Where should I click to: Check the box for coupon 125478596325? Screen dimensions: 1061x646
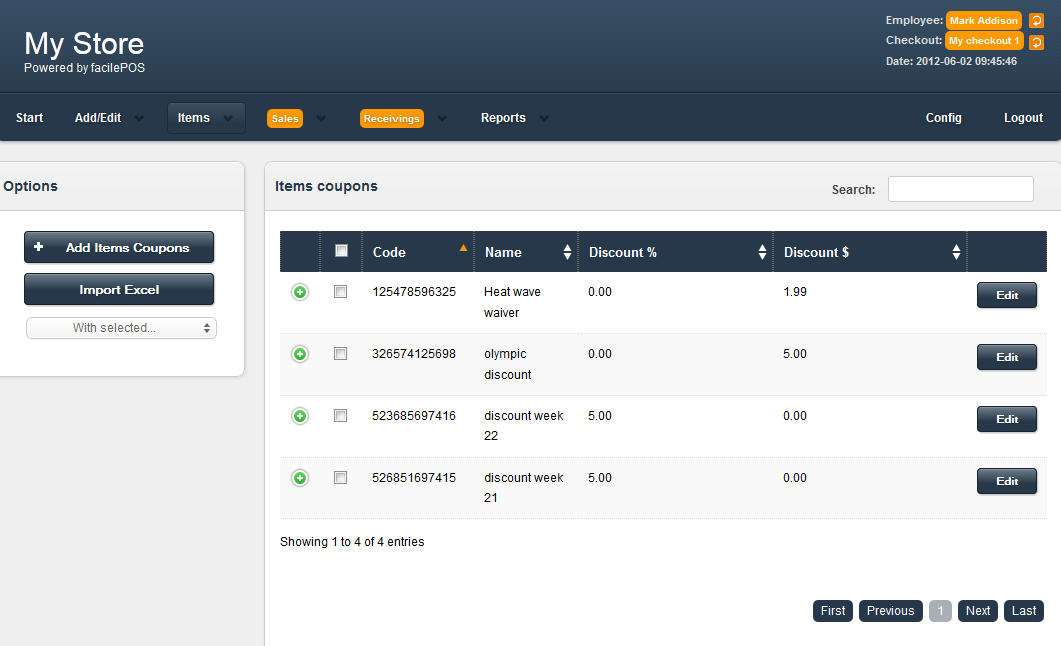click(341, 292)
